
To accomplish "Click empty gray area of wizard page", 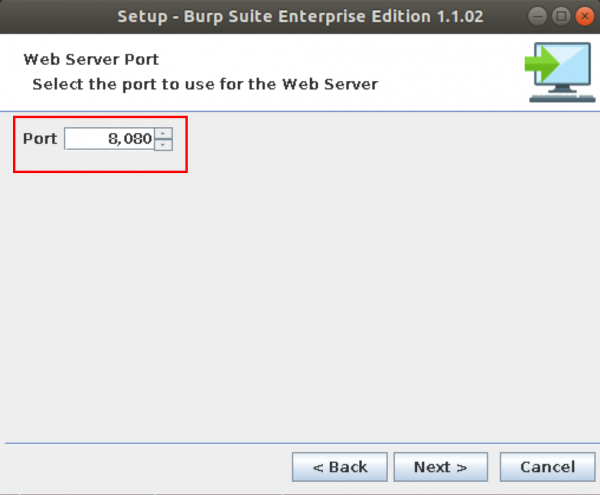I will coord(300,300).
